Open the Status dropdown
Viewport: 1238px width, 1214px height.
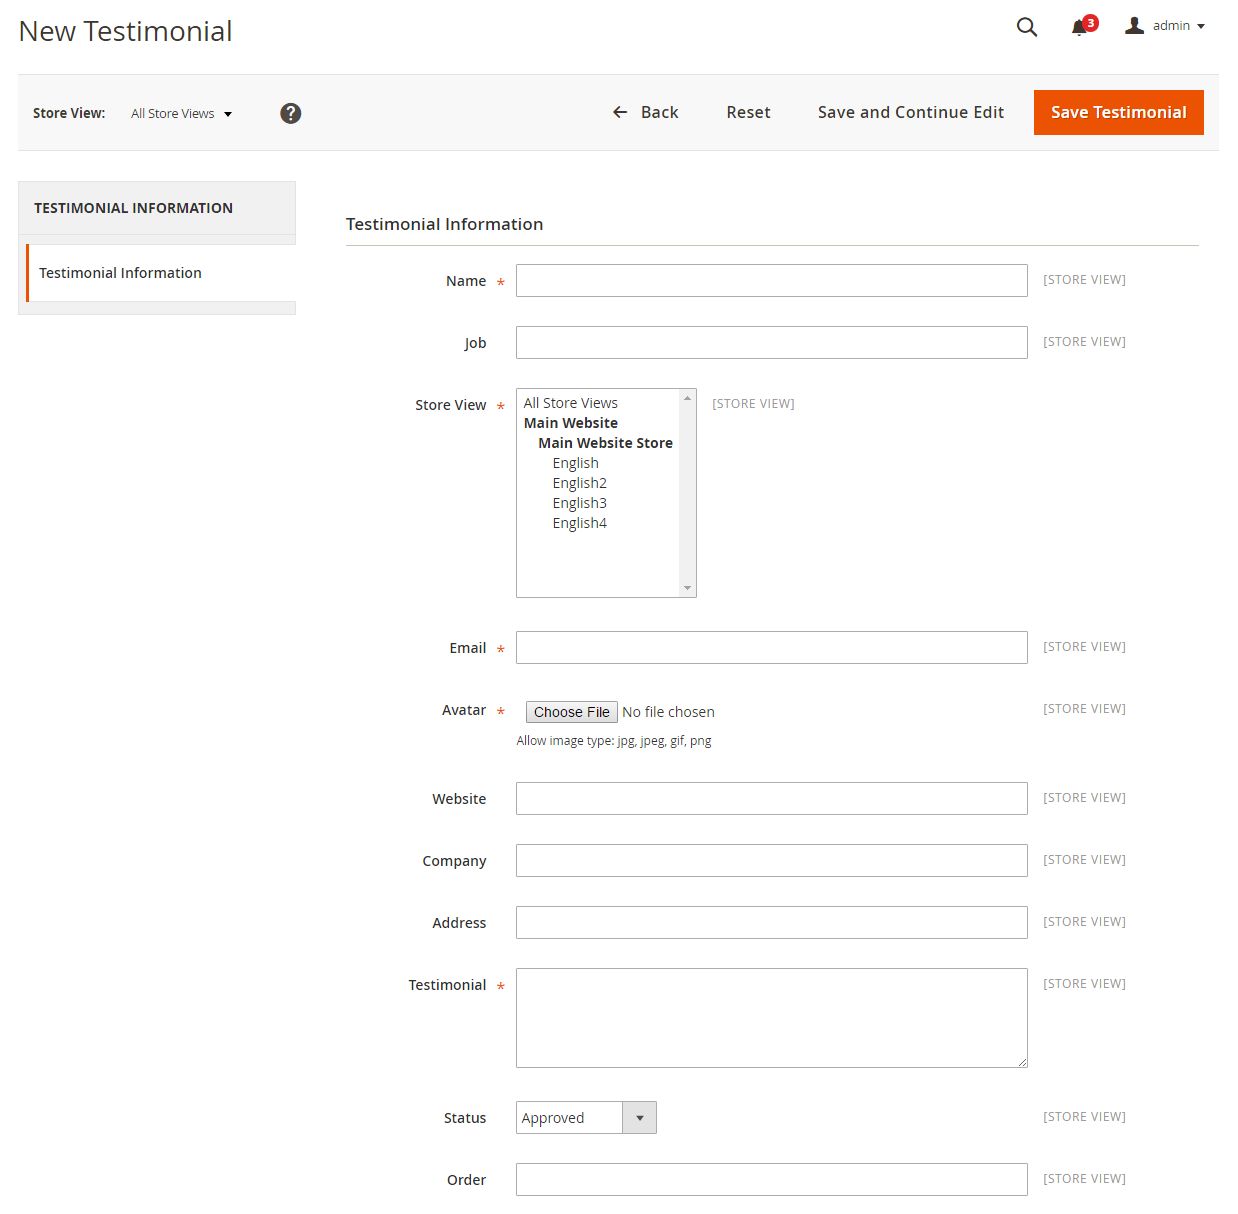[585, 1117]
